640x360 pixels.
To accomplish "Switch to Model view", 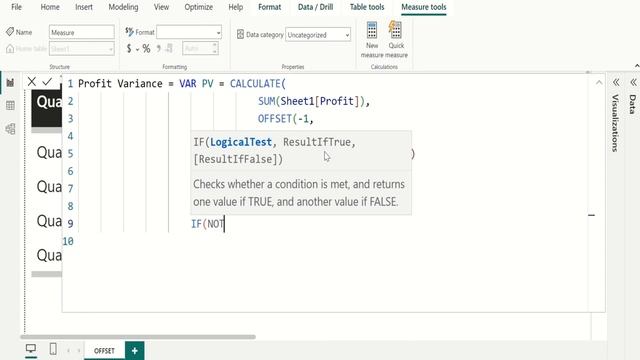I will pyautogui.click(x=10, y=129).
